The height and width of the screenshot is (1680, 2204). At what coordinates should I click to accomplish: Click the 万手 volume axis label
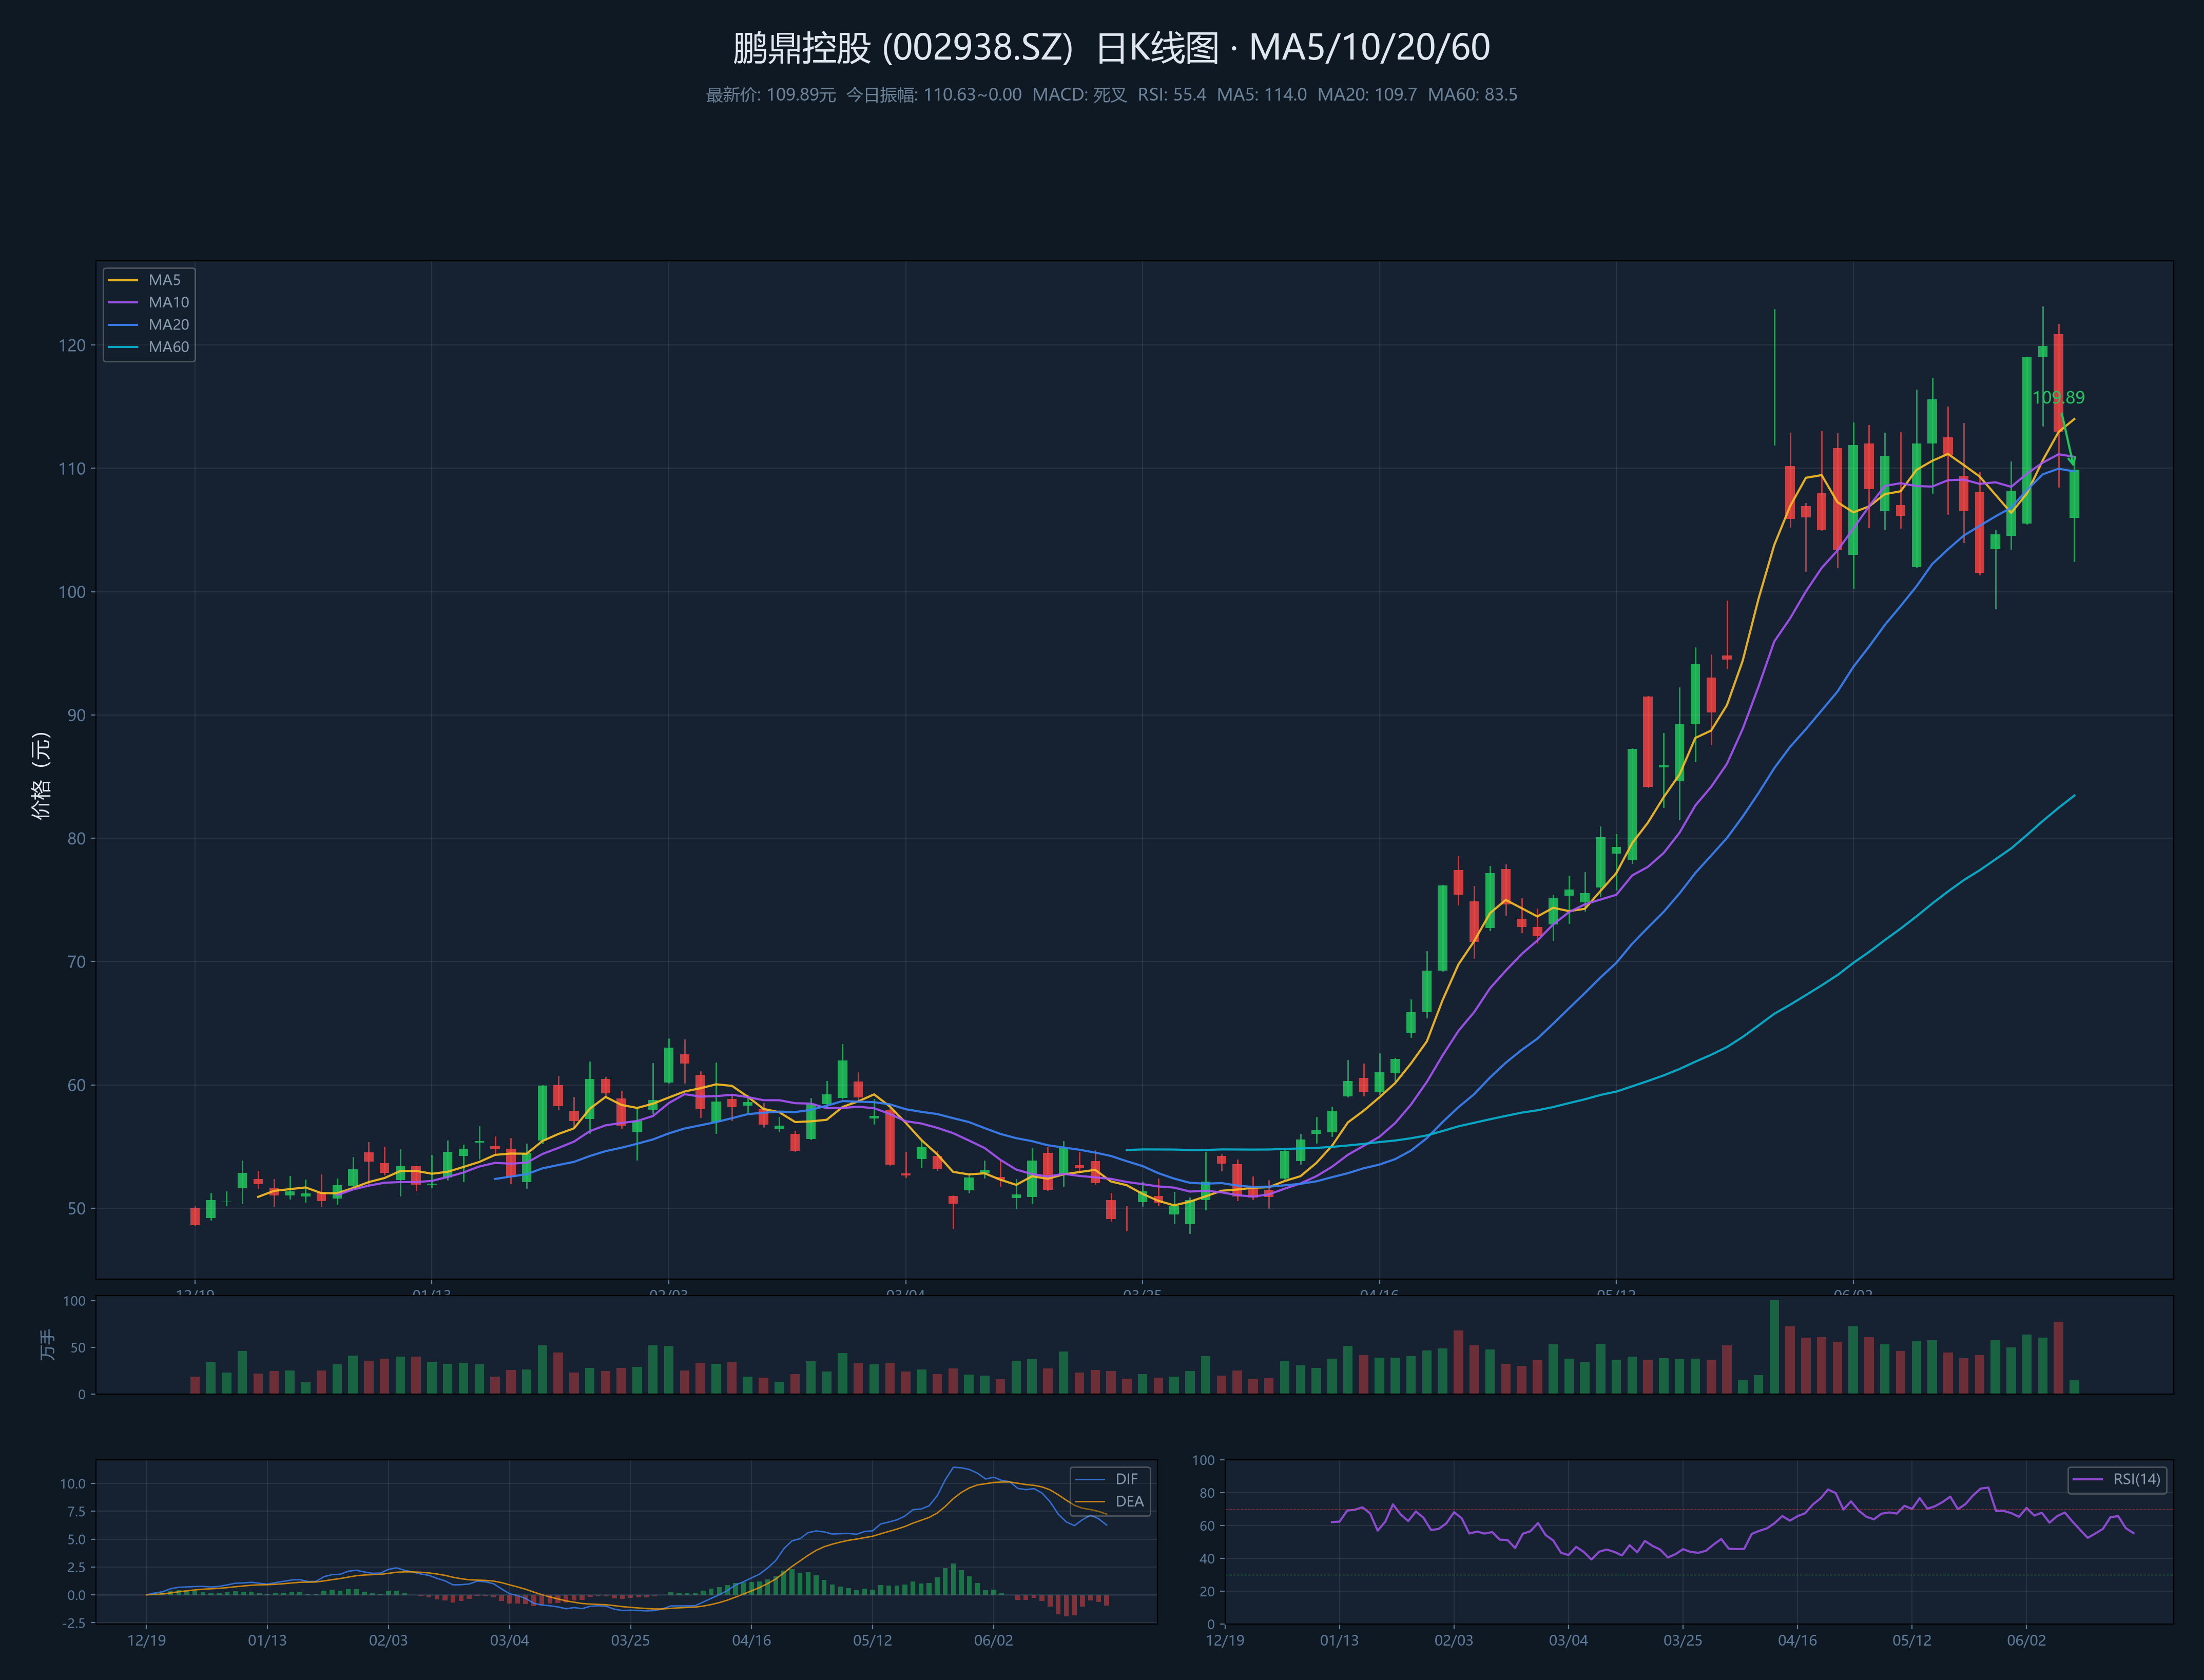(x=47, y=1345)
